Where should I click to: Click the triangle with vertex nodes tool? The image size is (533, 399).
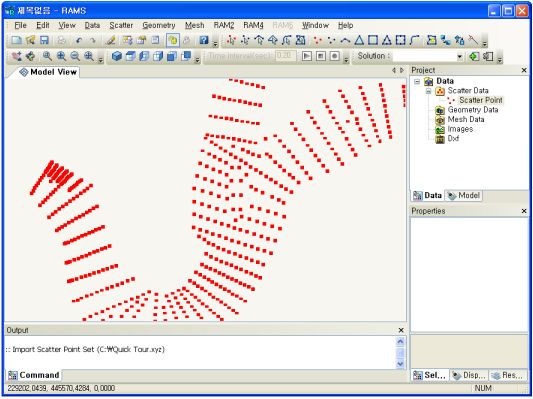[387, 40]
